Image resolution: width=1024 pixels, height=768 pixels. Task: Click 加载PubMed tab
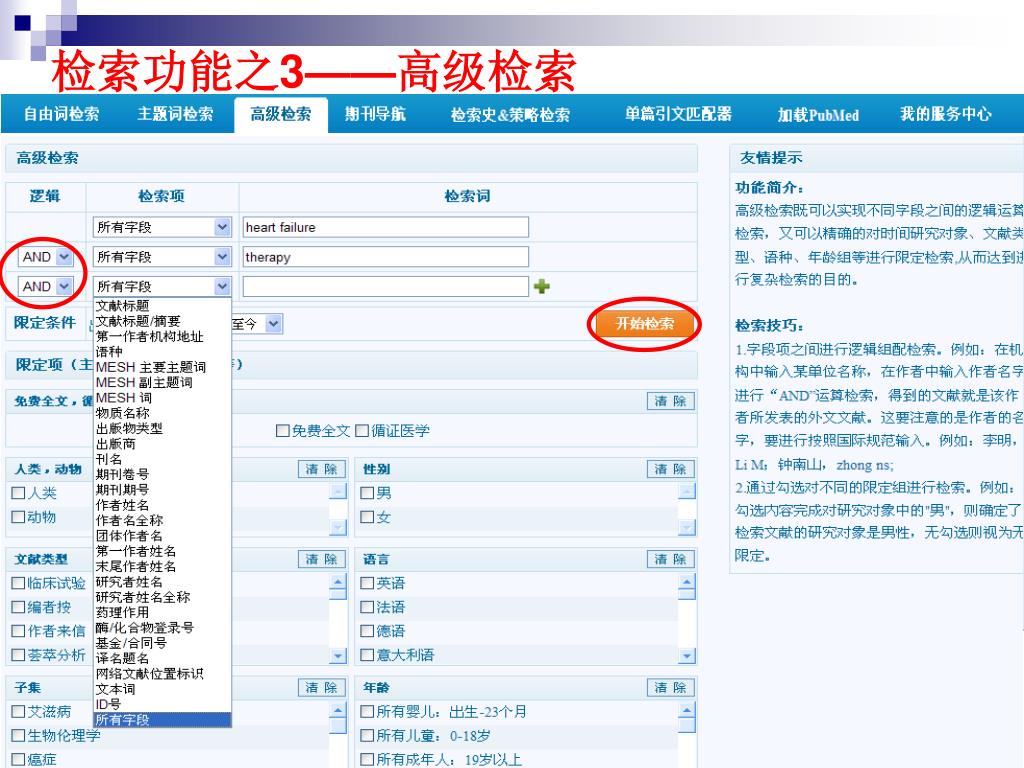pos(818,115)
